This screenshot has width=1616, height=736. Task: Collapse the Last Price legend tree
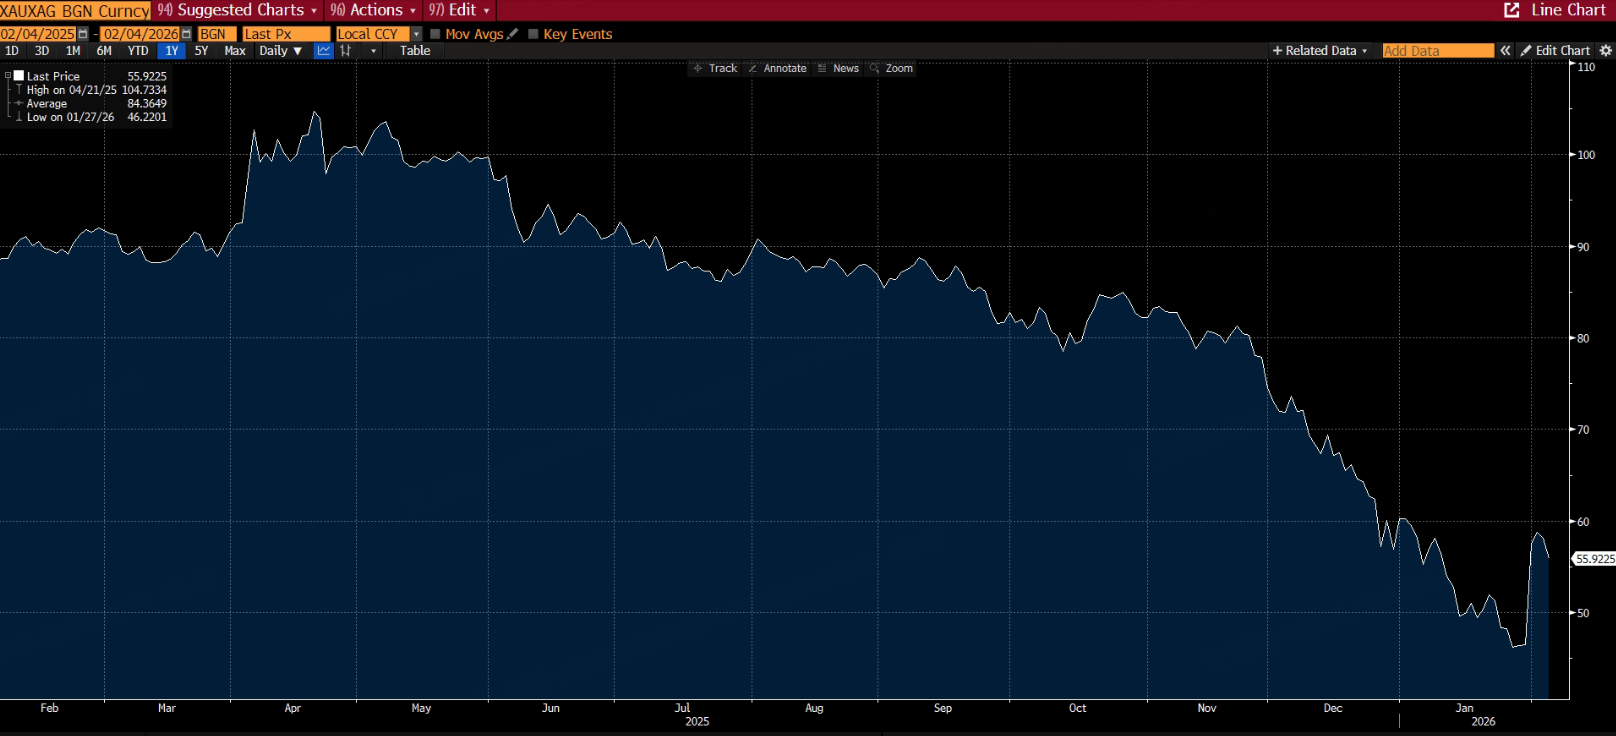7,76
